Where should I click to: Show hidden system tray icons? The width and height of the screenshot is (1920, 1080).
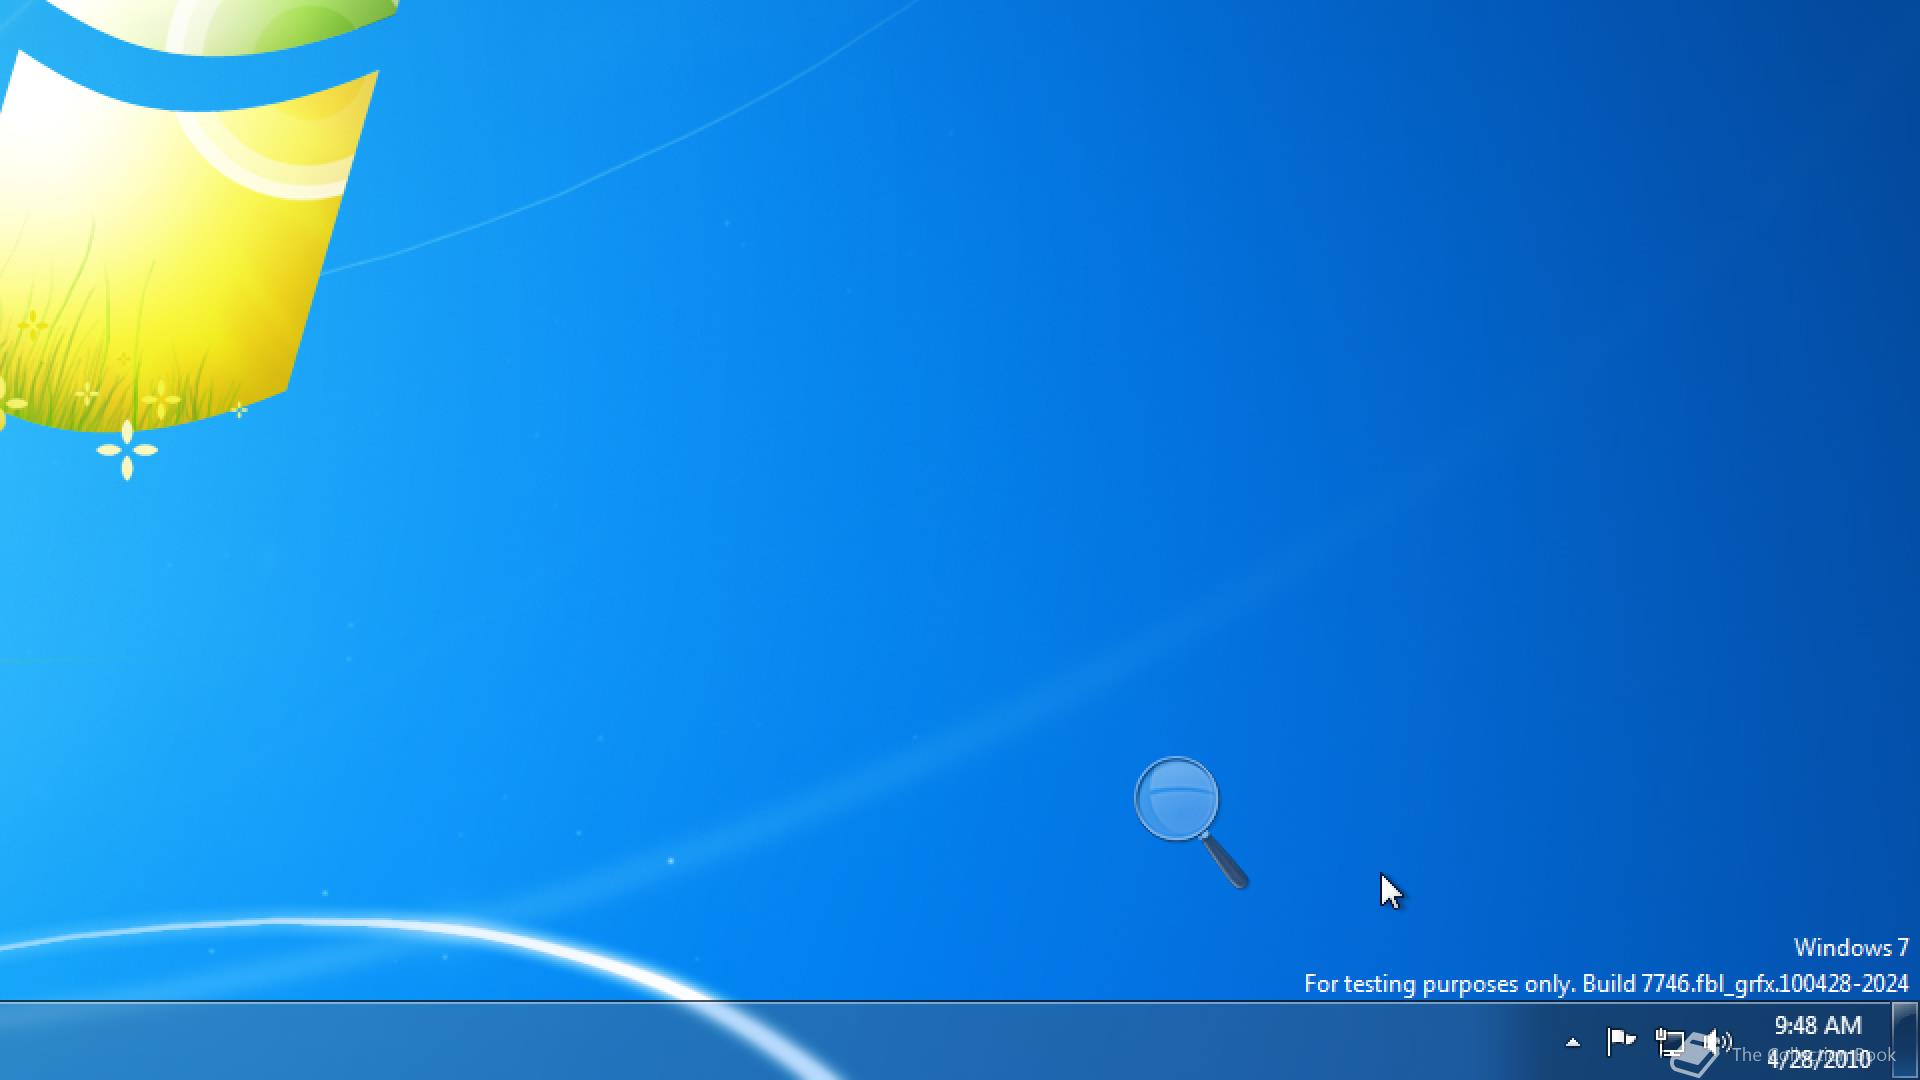pyautogui.click(x=1572, y=1042)
